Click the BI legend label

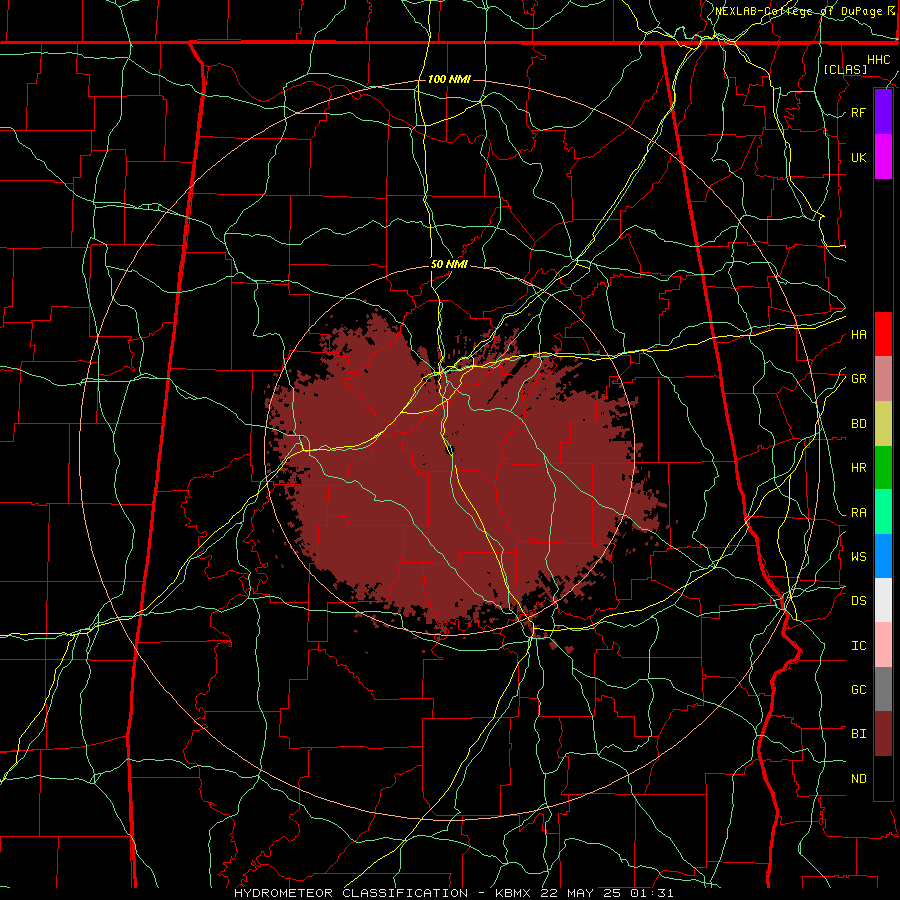(x=858, y=734)
